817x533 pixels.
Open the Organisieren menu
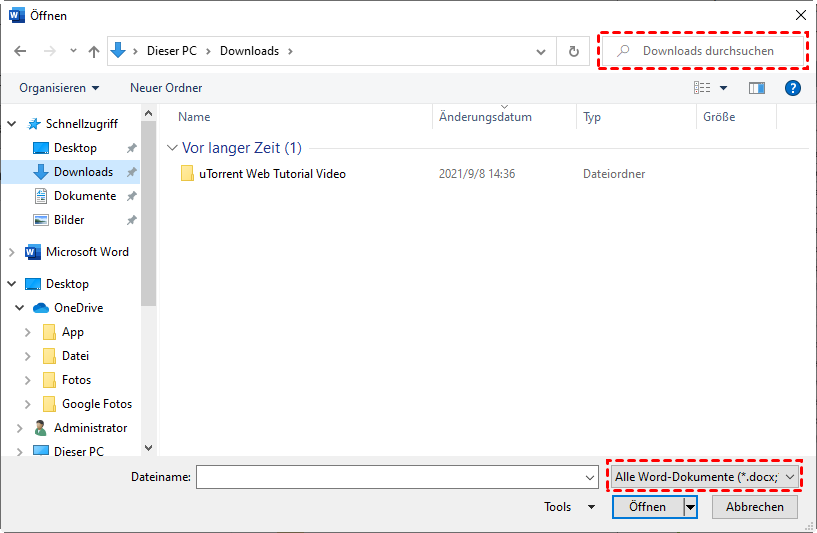click(x=59, y=88)
